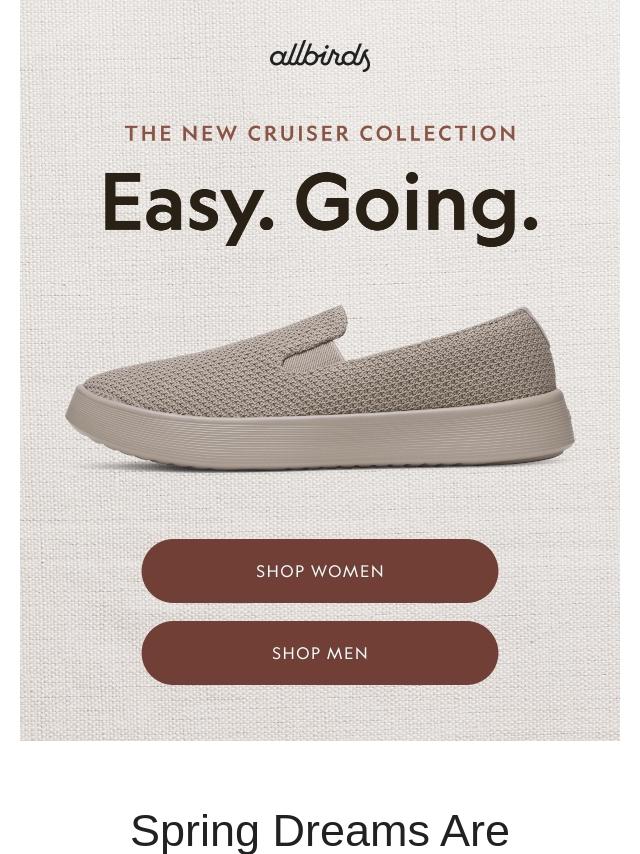Click the toe of the shoe
The image size is (640, 854).
[x=98, y=403]
